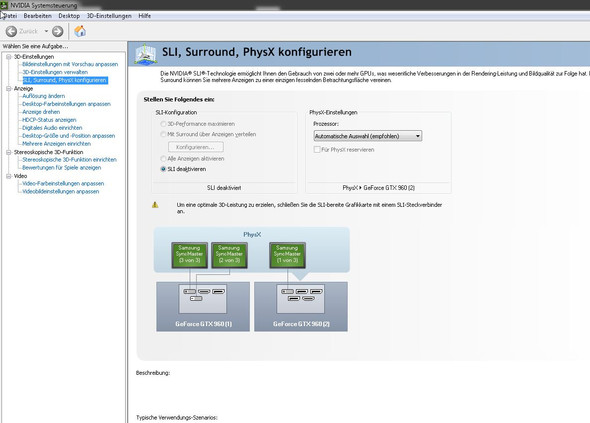
Task: Open Digitales Audio einrichten
Action: tap(52, 128)
